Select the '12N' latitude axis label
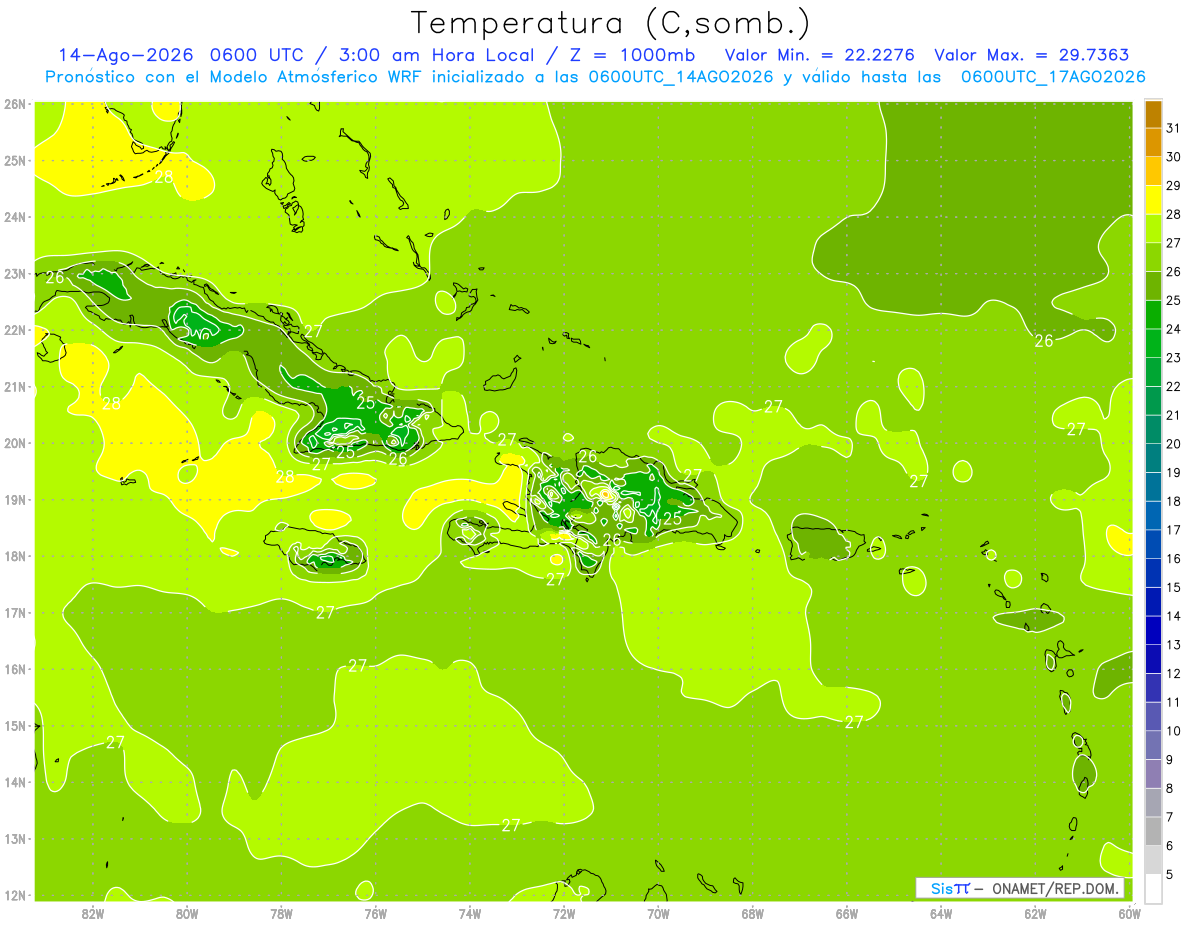The width and height of the screenshot is (1200, 927). 14,895
